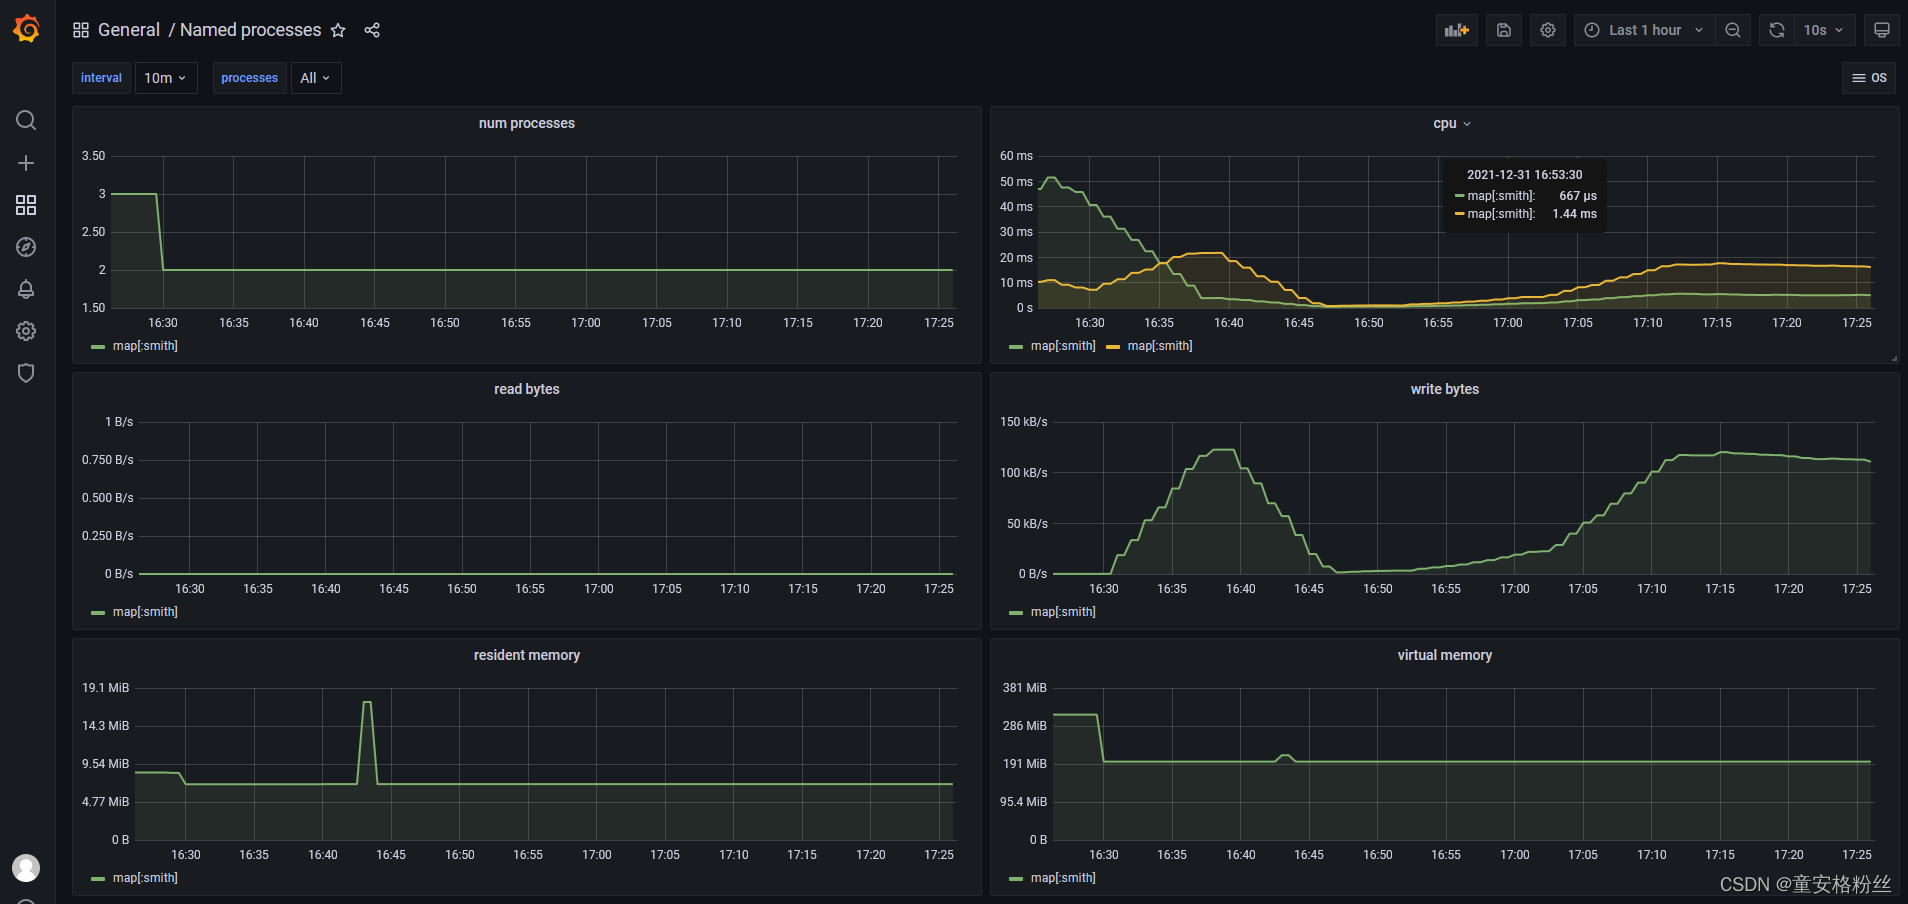Open Alerting via the bell icon
This screenshot has height=904, width=1908.
click(26, 289)
